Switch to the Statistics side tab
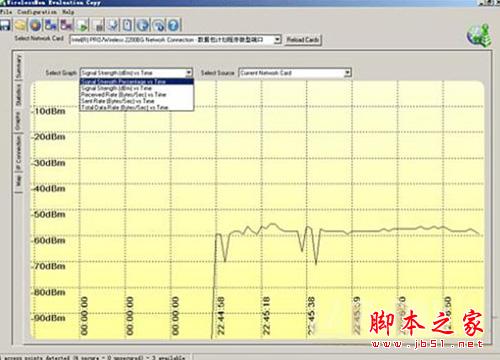Screen dimensions: 500x360 coord(18,95)
